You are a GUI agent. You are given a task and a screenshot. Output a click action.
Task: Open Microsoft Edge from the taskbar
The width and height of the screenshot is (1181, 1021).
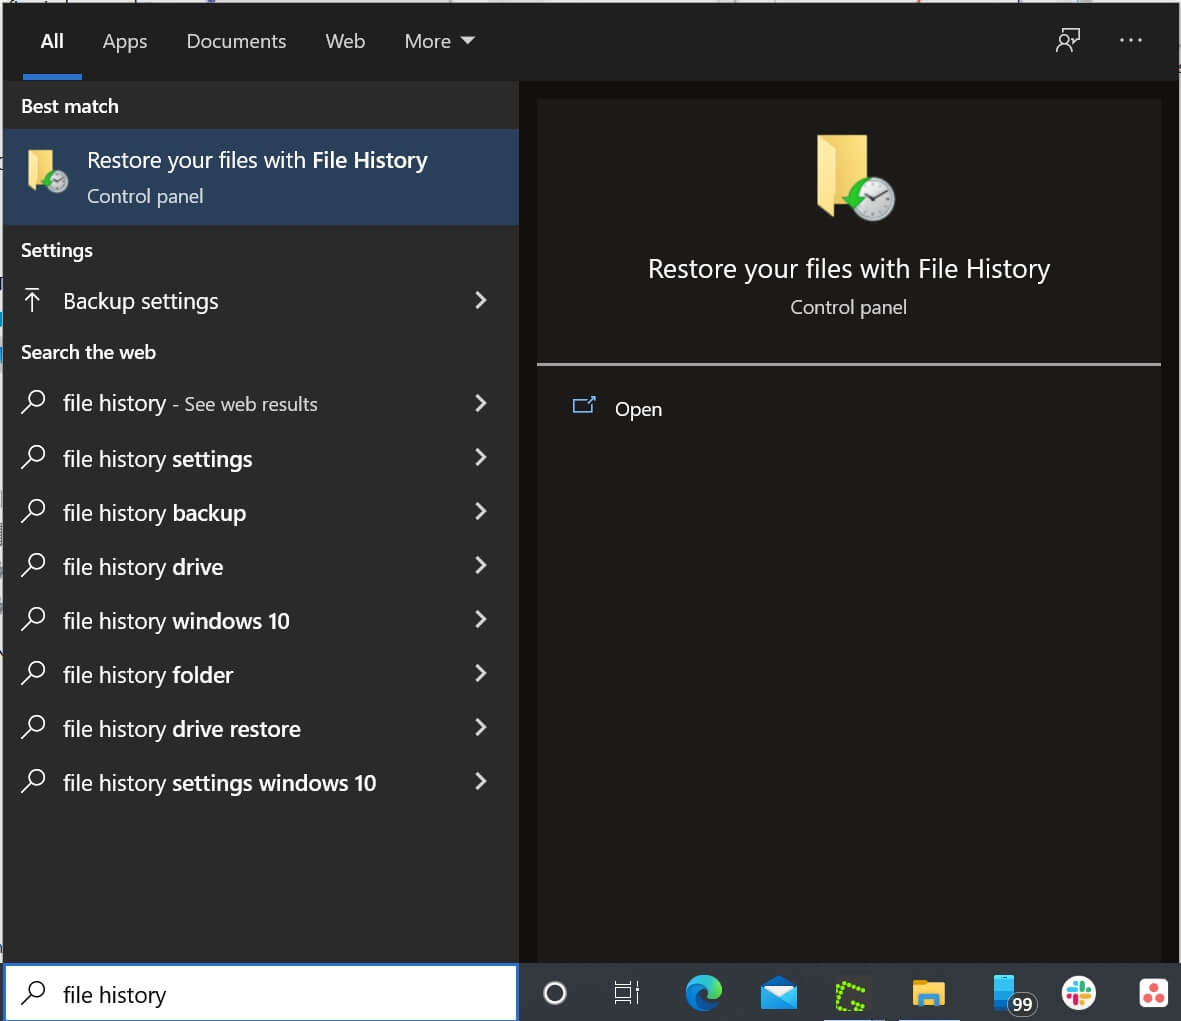pos(703,993)
